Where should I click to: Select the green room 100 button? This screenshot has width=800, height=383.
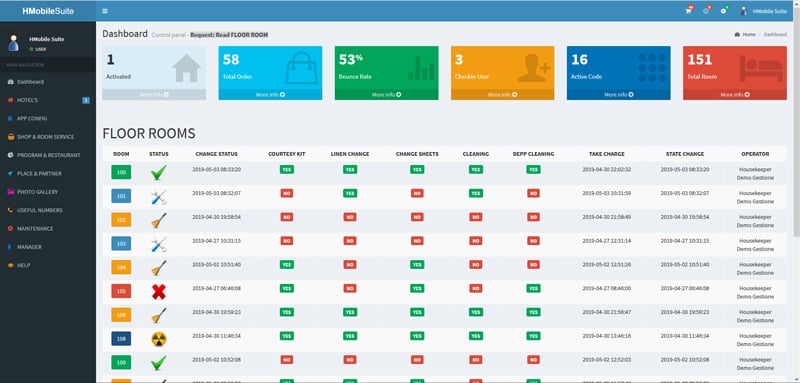point(121,172)
